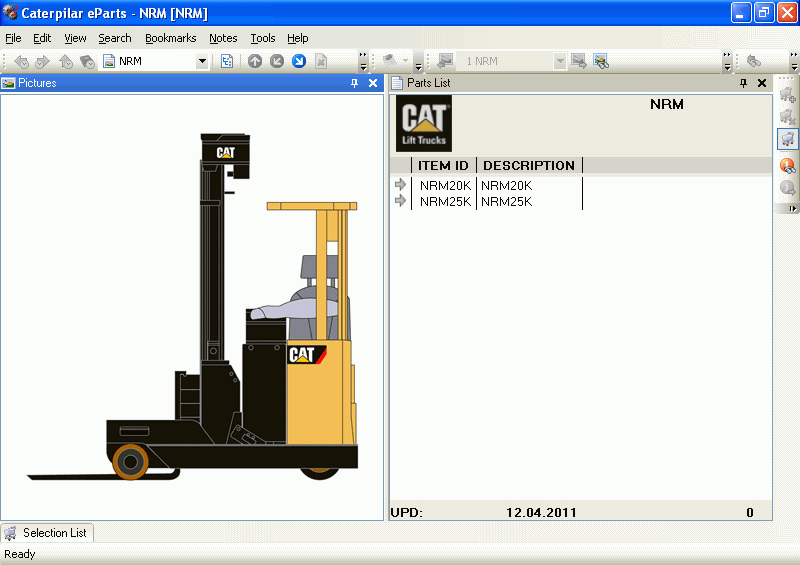
Task: Click the search binoculars icon at far right
Action: [754, 61]
